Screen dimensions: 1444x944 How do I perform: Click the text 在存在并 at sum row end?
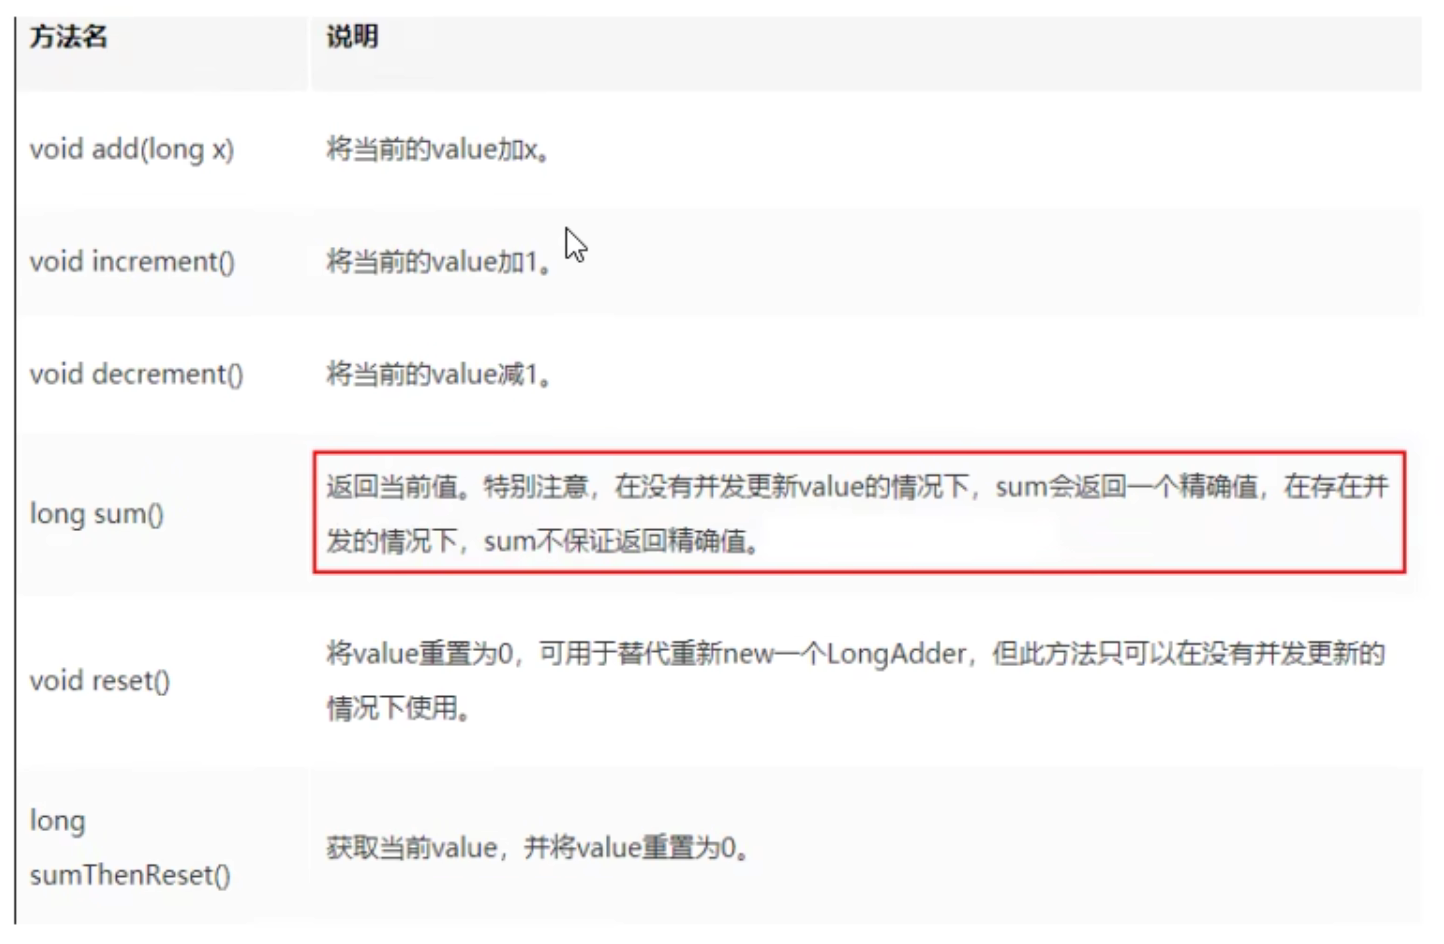pos(1336,487)
